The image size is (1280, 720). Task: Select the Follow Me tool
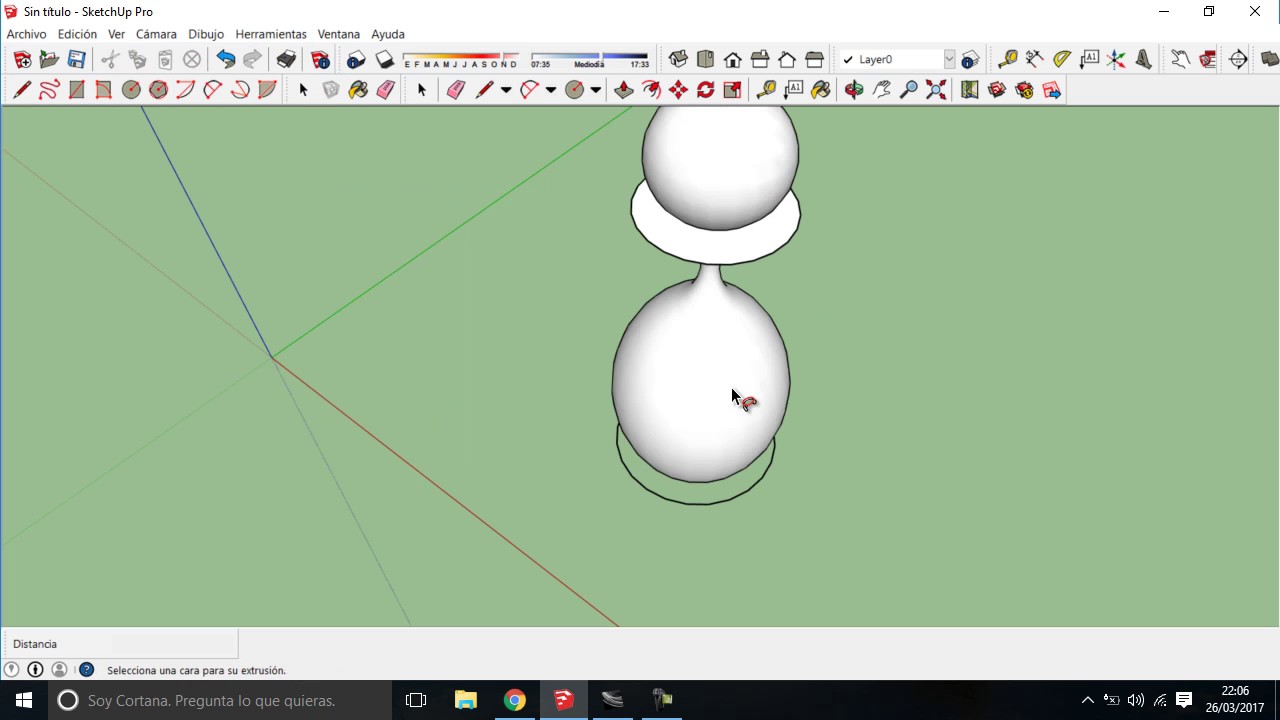point(651,90)
